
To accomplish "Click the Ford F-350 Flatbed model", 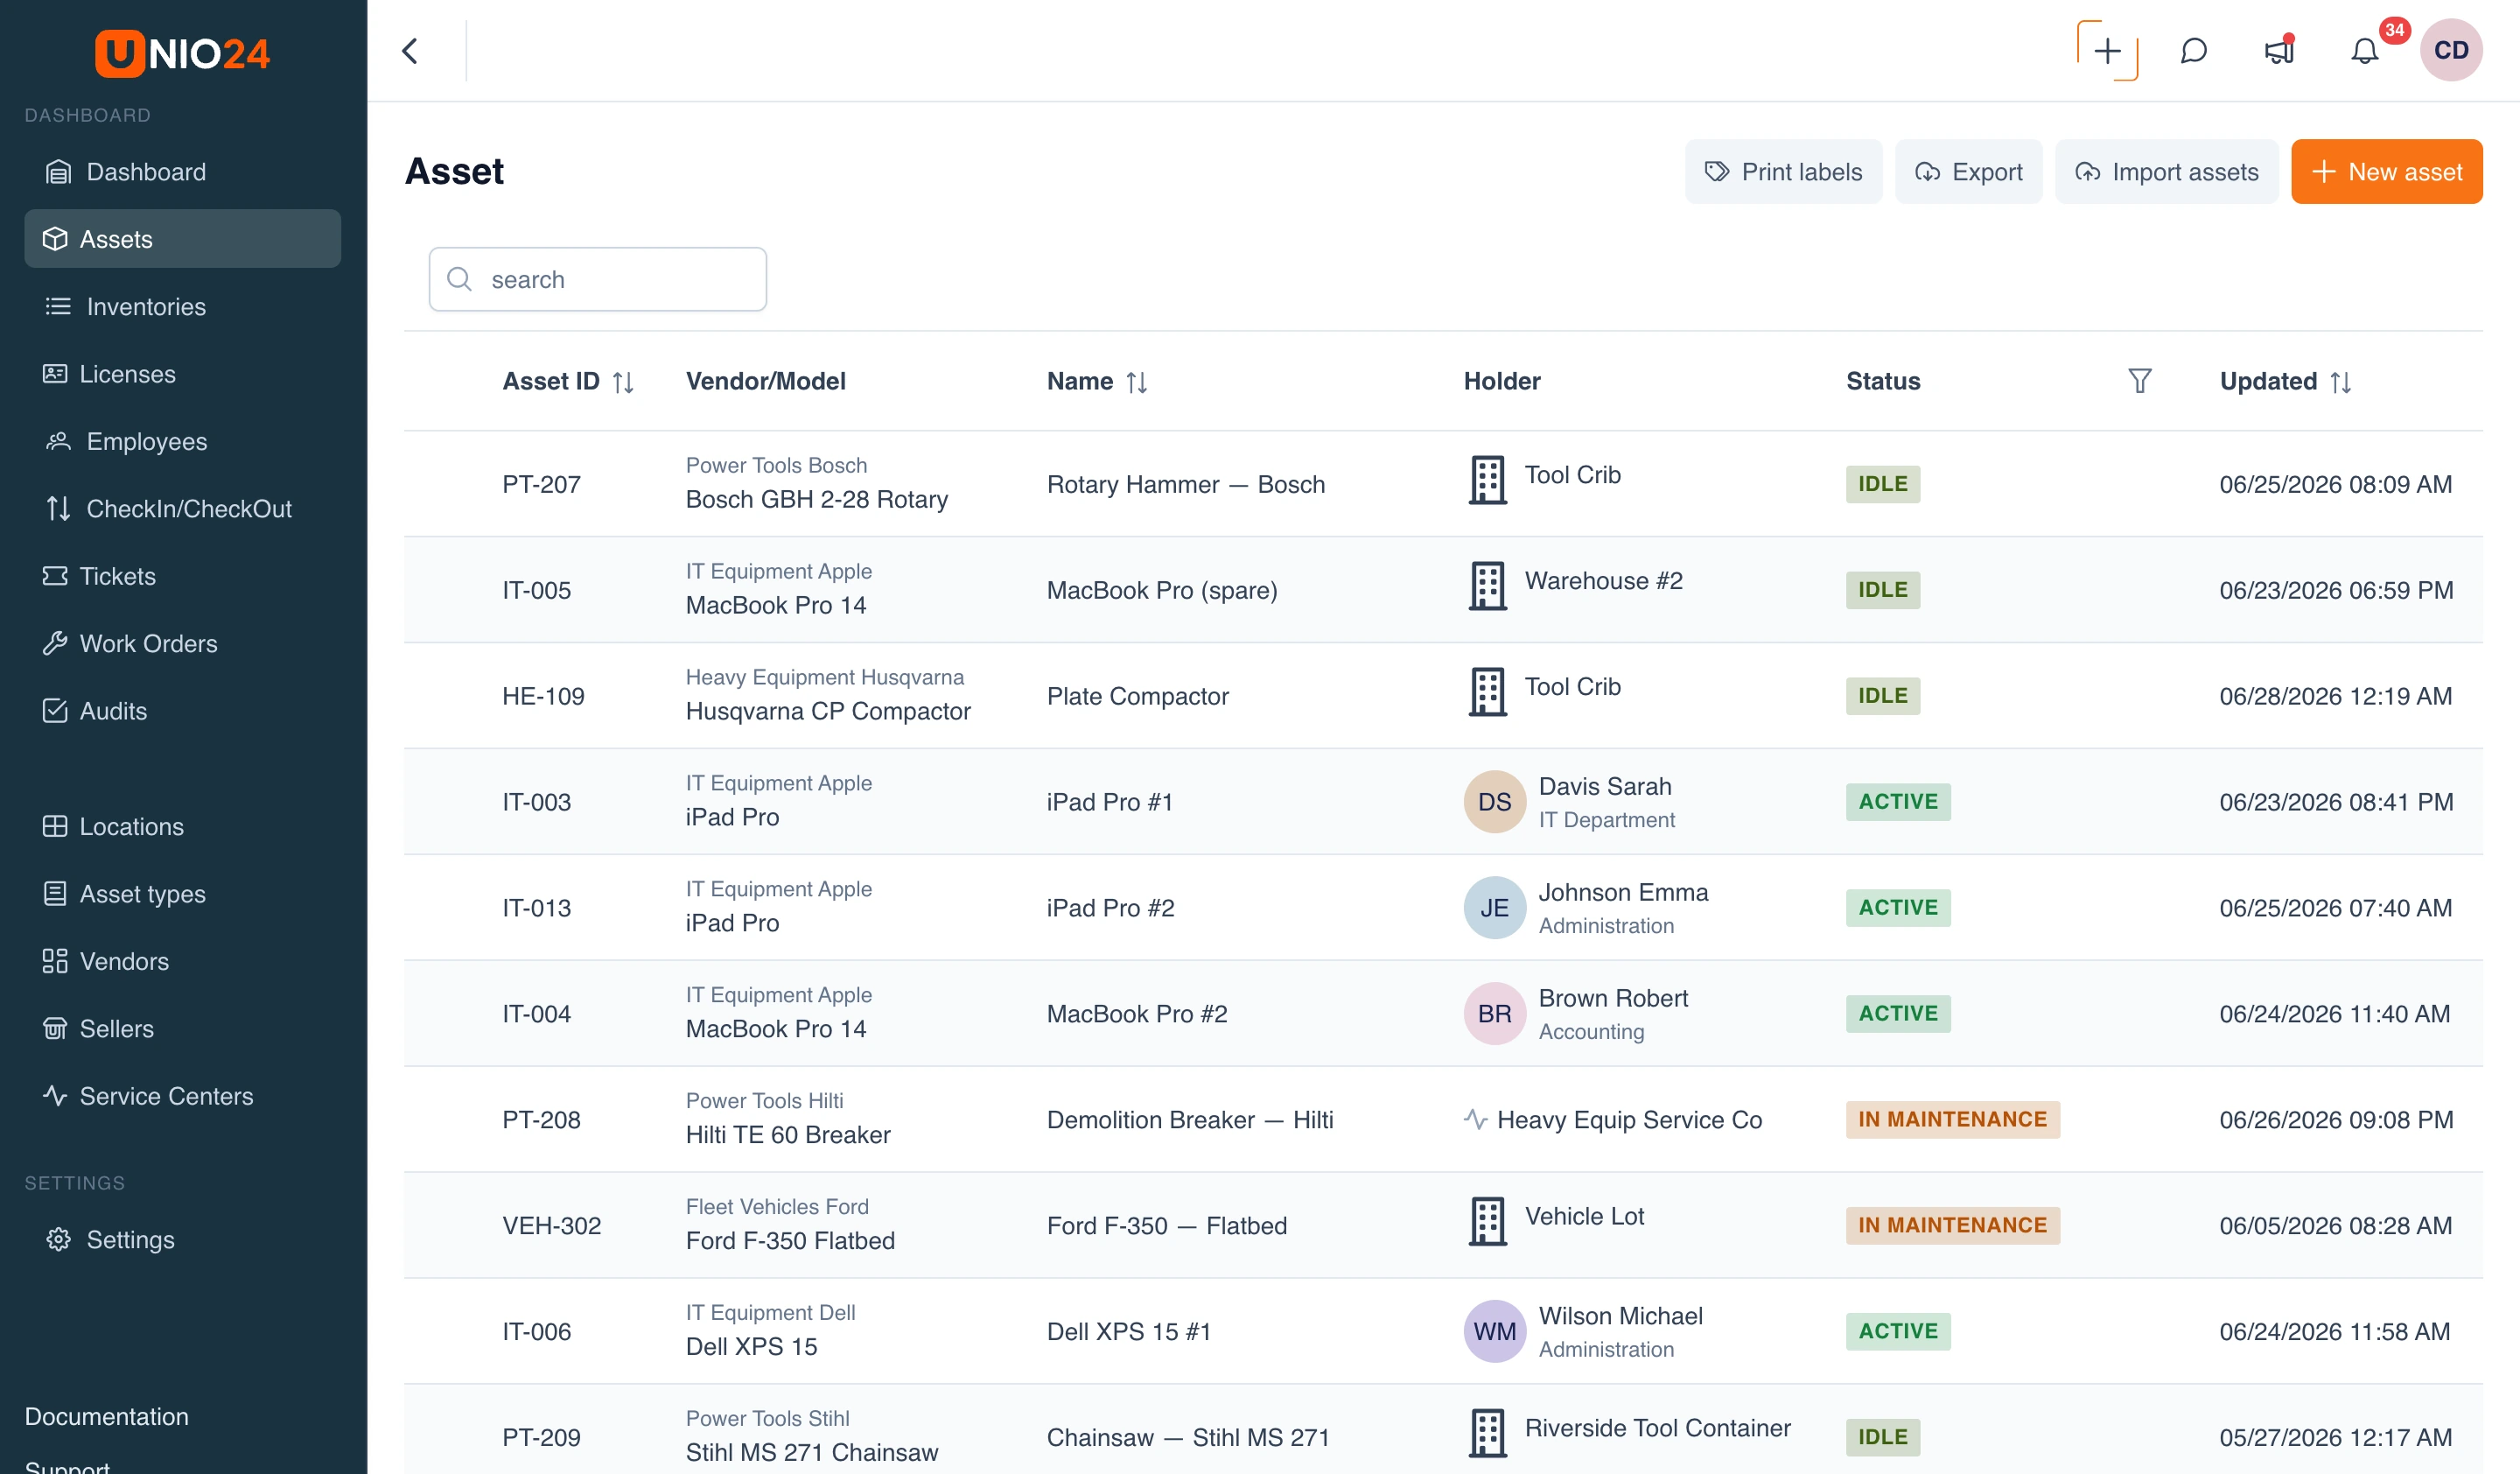I will [790, 1242].
